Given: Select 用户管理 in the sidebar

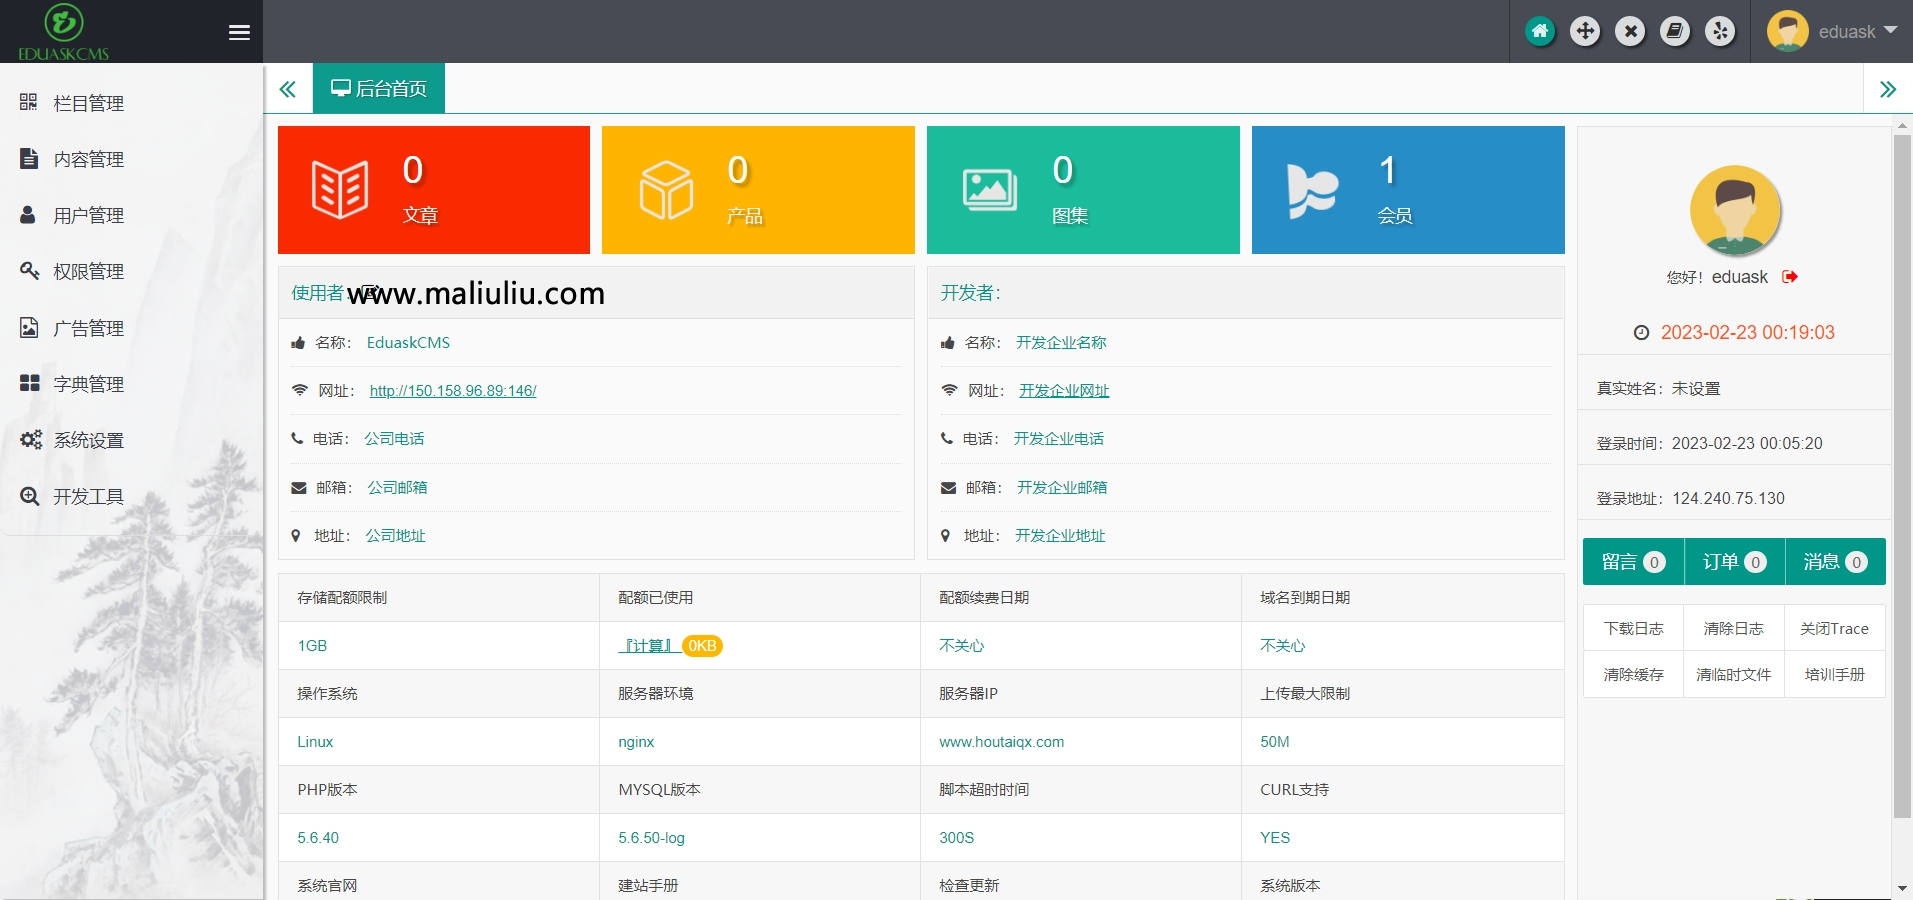Looking at the screenshot, I should (88, 214).
